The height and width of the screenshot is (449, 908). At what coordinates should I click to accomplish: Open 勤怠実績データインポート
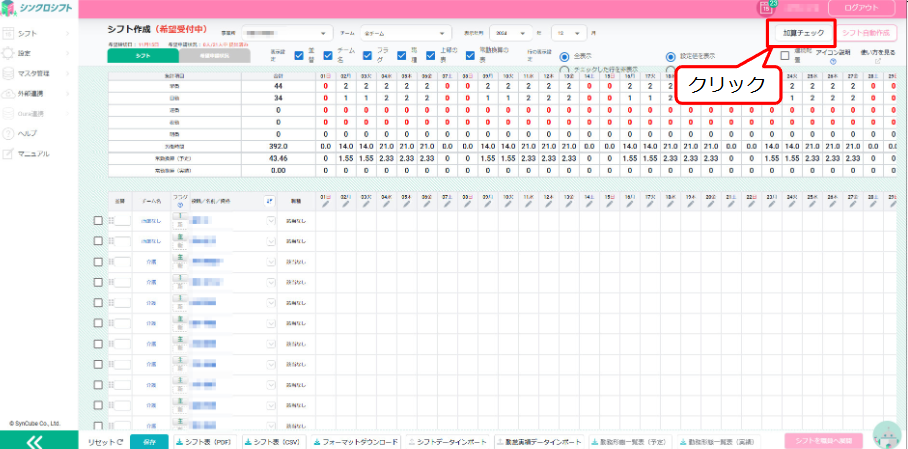coord(539,441)
